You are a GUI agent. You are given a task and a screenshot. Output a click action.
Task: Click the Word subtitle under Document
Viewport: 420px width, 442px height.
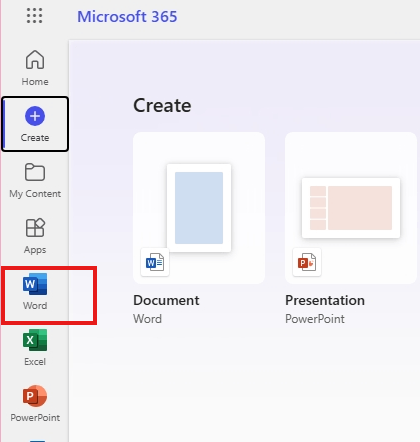tap(147, 319)
